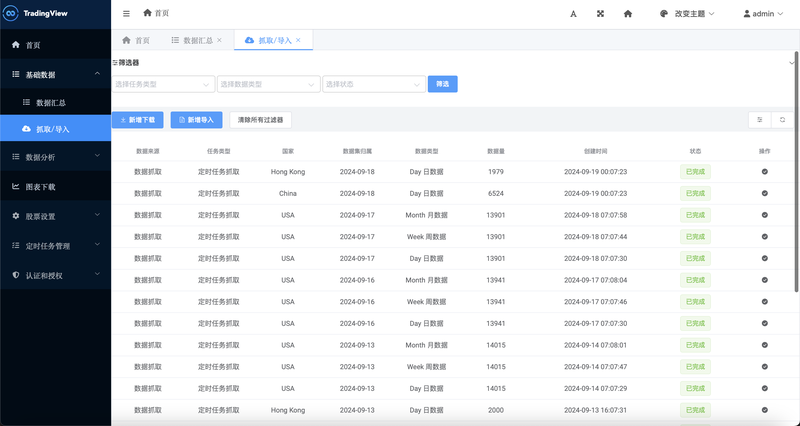Click action icon for Hong Kong 1979 row
The height and width of the screenshot is (426, 800).
764,172
